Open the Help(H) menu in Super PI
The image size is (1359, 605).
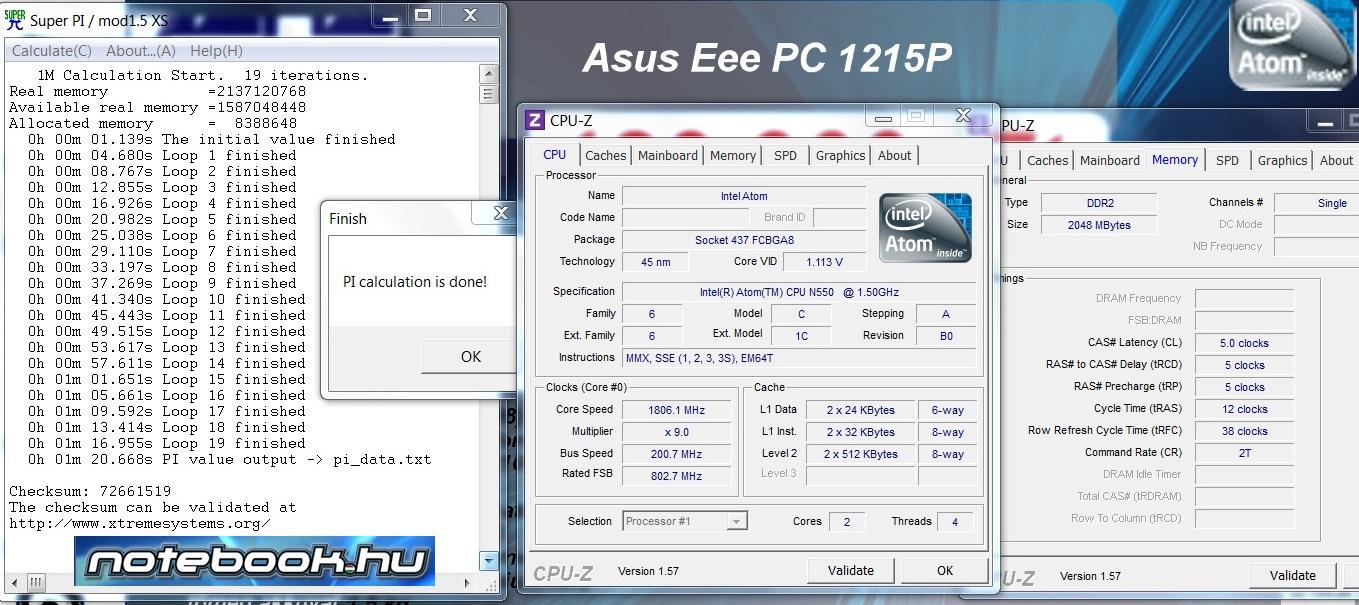[x=216, y=51]
